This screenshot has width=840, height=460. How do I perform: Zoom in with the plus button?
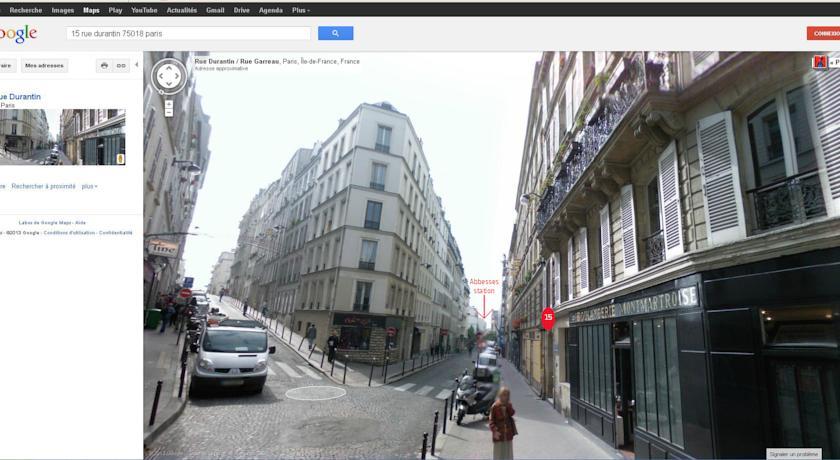[169, 103]
